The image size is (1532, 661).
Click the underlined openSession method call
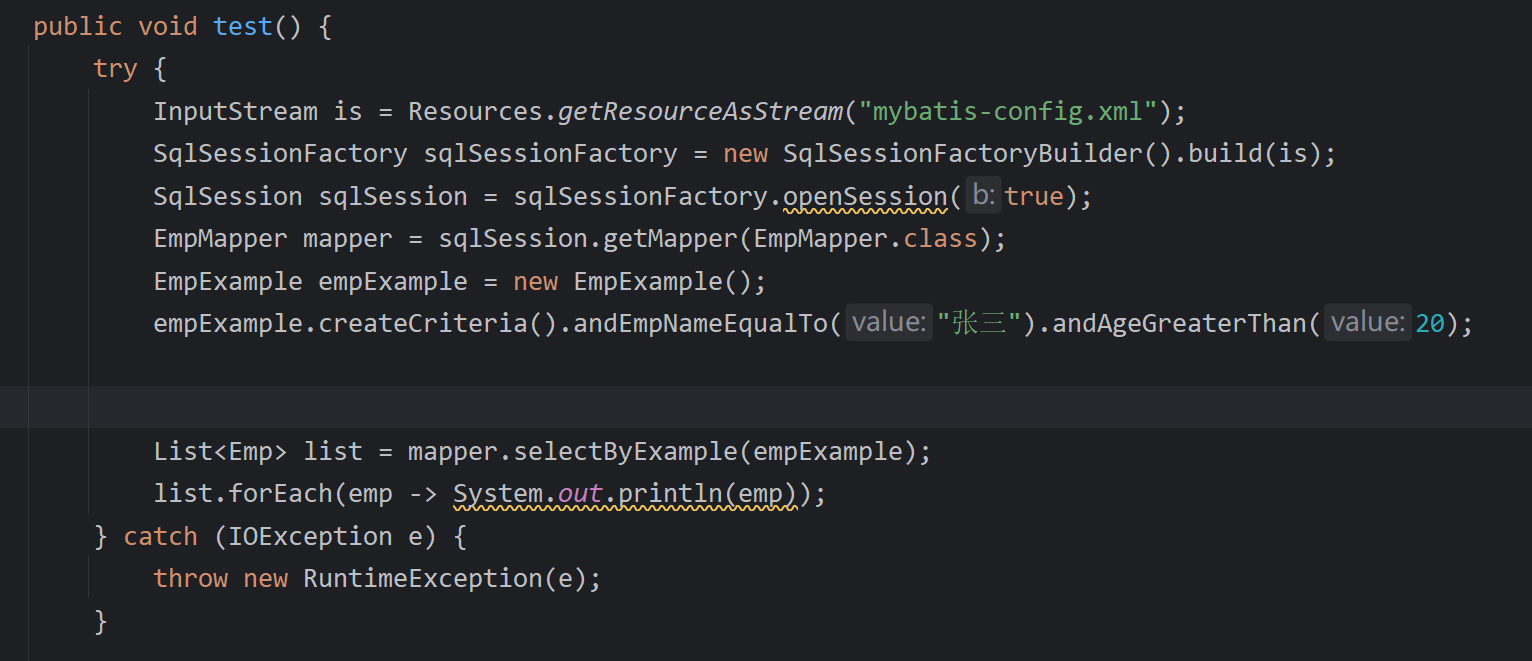(864, 196)
